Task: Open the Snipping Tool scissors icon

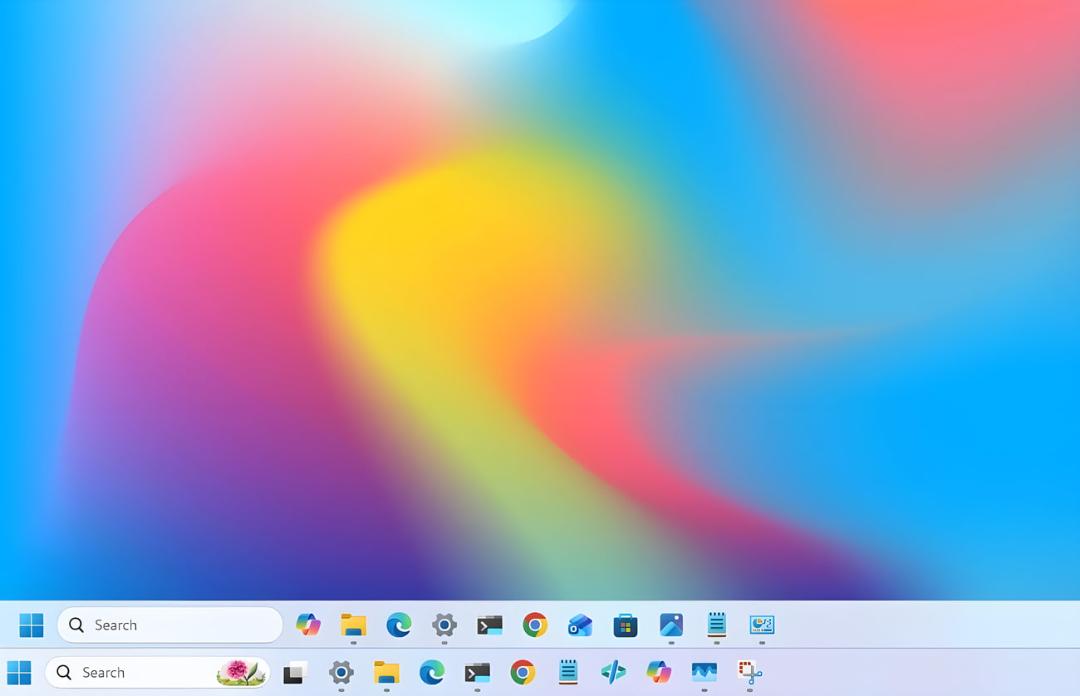Action: click(x=749, y=672)
